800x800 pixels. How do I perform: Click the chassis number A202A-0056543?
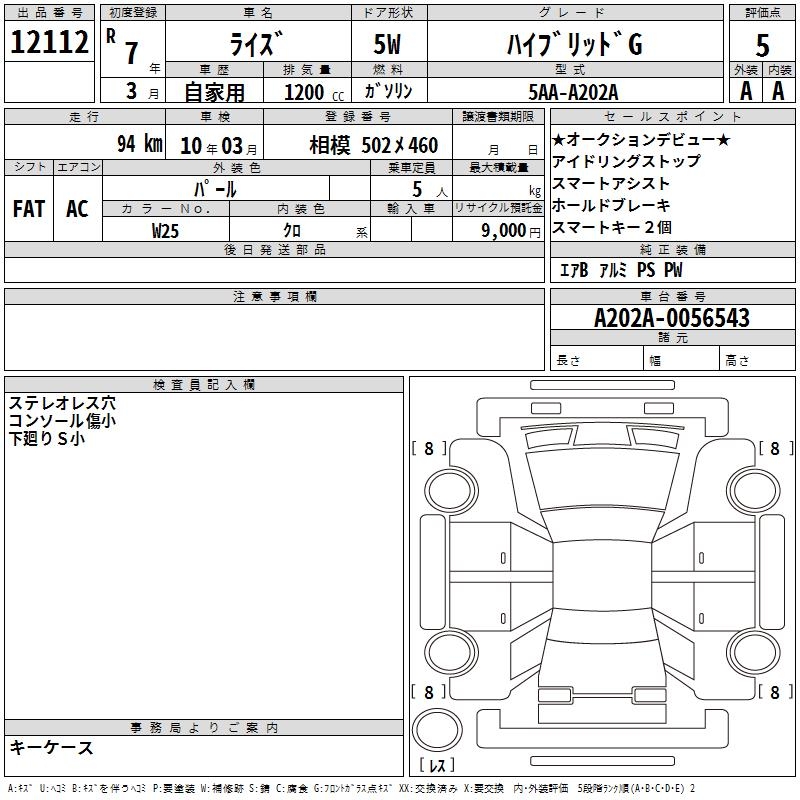click(x=672, y=318)
